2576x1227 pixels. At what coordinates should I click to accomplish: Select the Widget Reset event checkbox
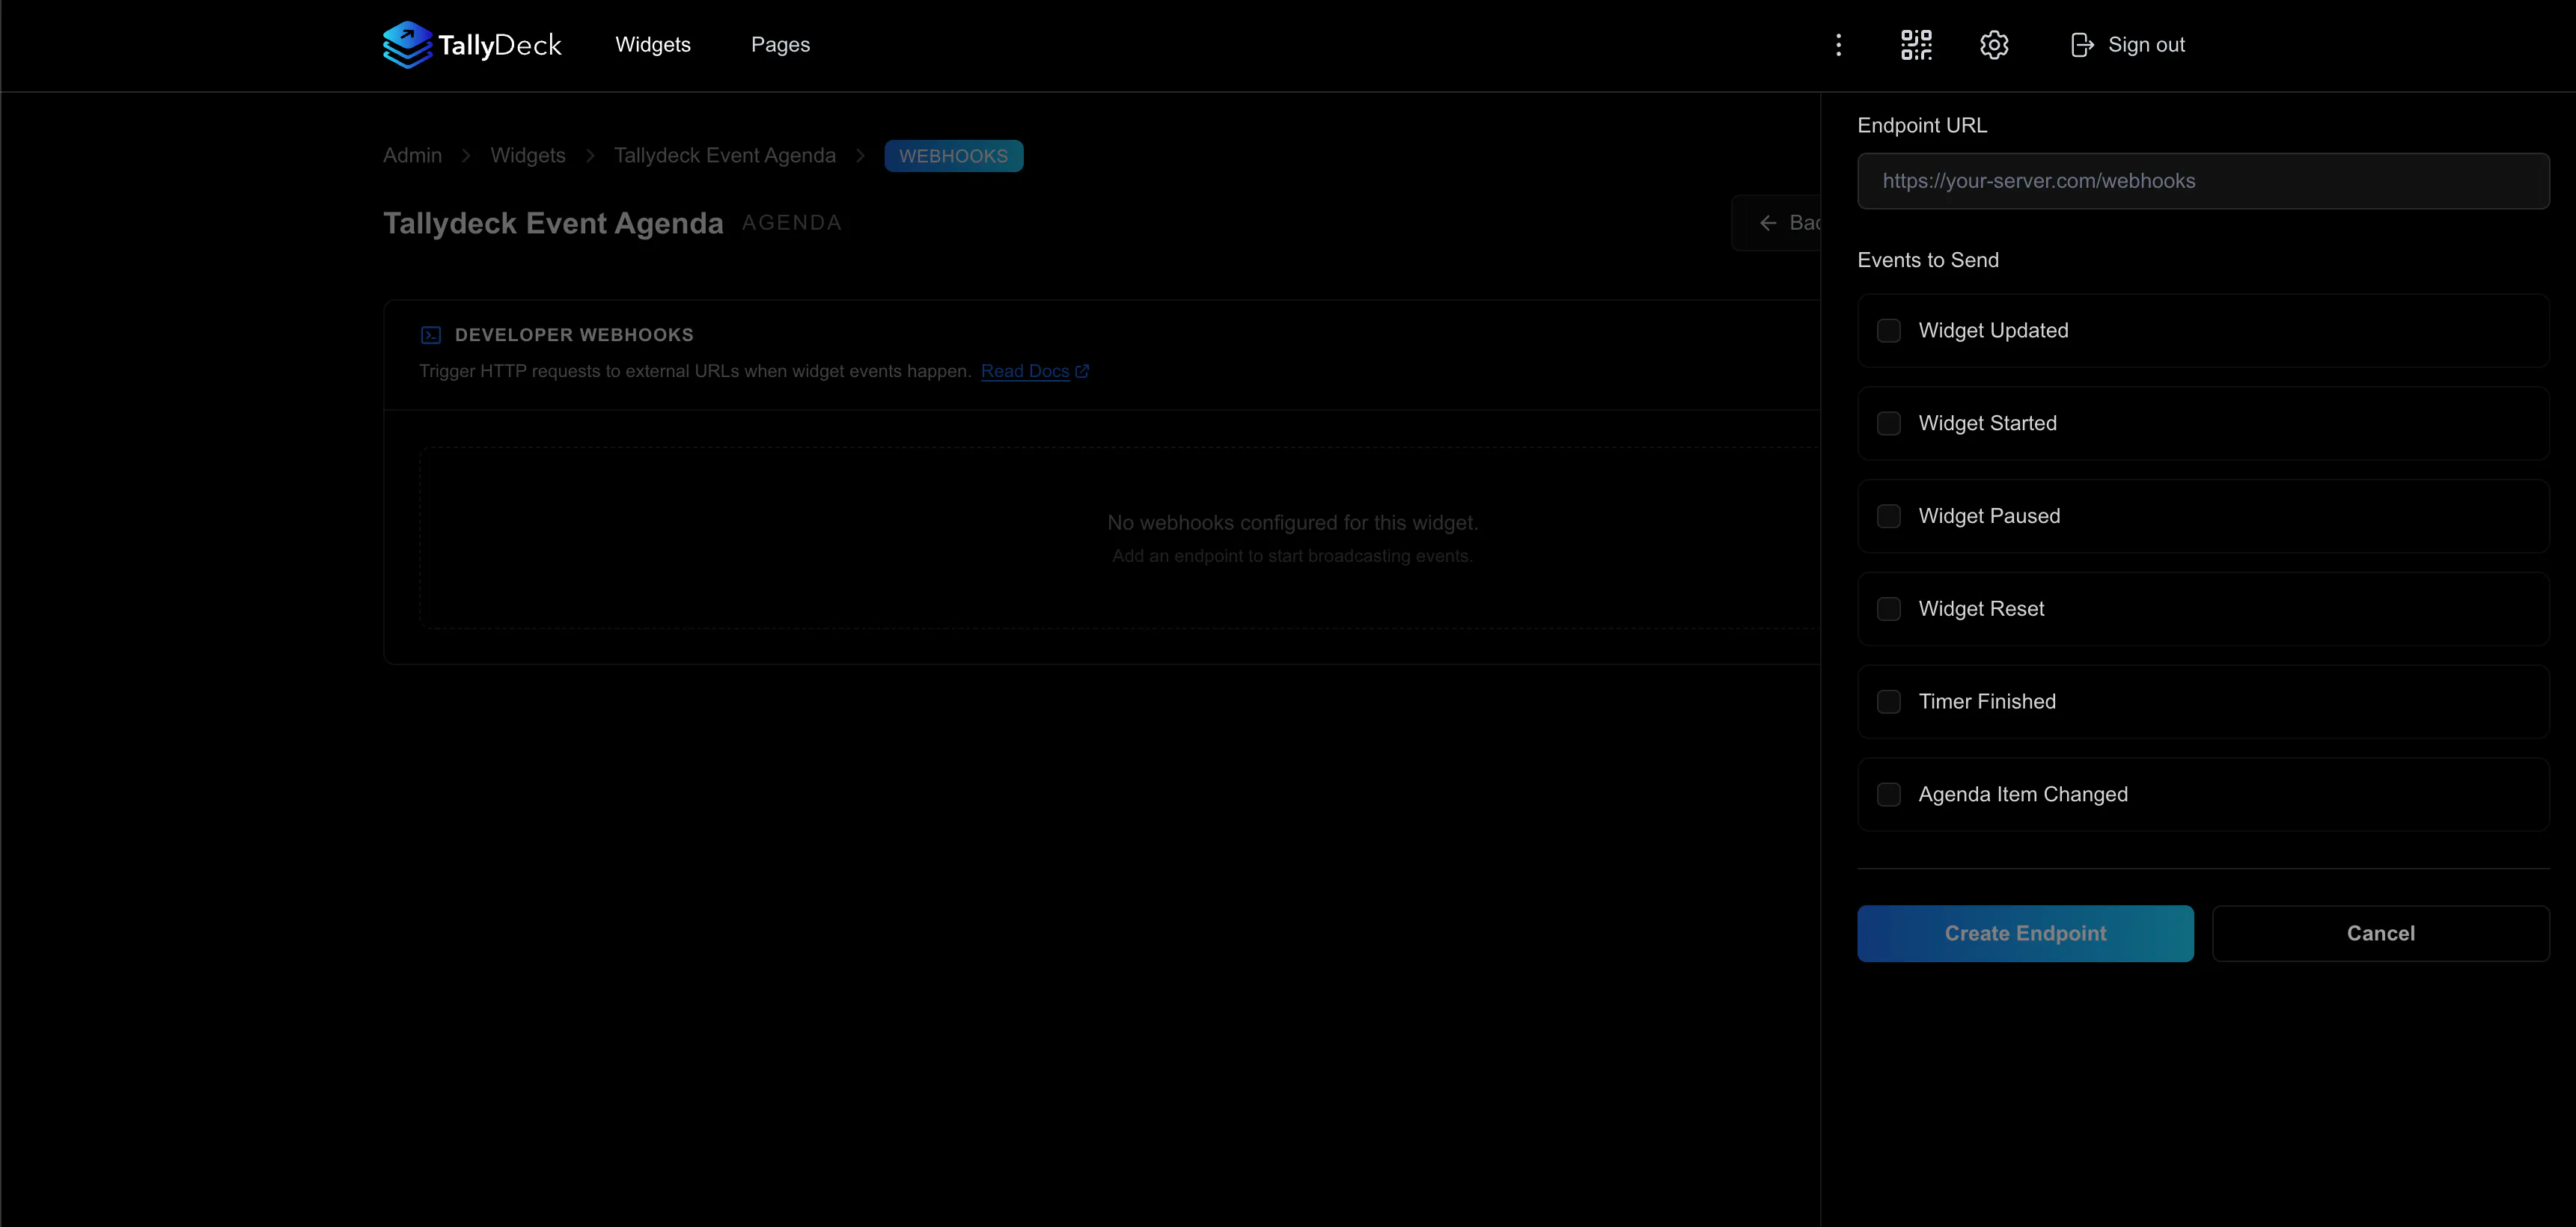coord(1888,609)
